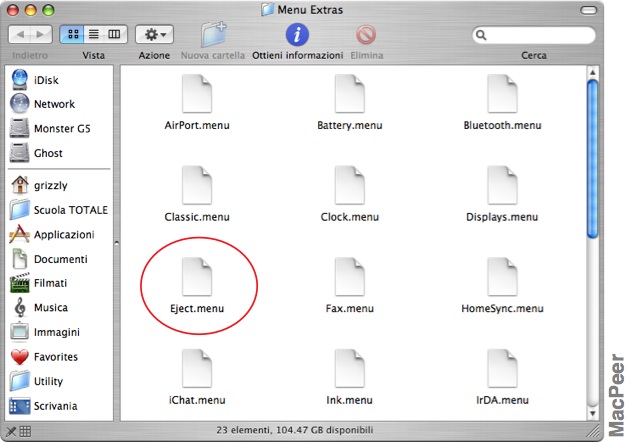Click the search magnifier icon
Image resolution: width=629 pixels, height=442 pixels.
481,35
